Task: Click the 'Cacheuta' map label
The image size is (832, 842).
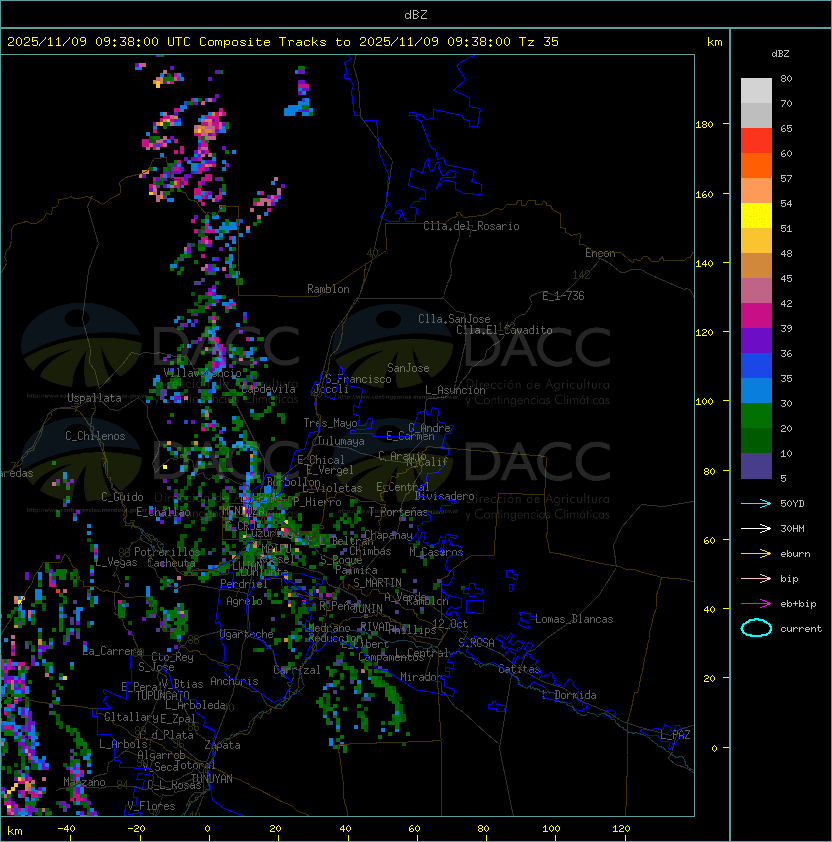Action: [x=171, y=563]
